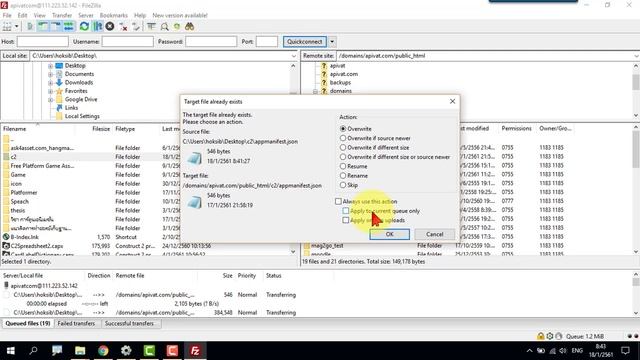Open the Quickconnect history dropdown
This screenshot has height=360, width=640.
[x=332, y=42]
